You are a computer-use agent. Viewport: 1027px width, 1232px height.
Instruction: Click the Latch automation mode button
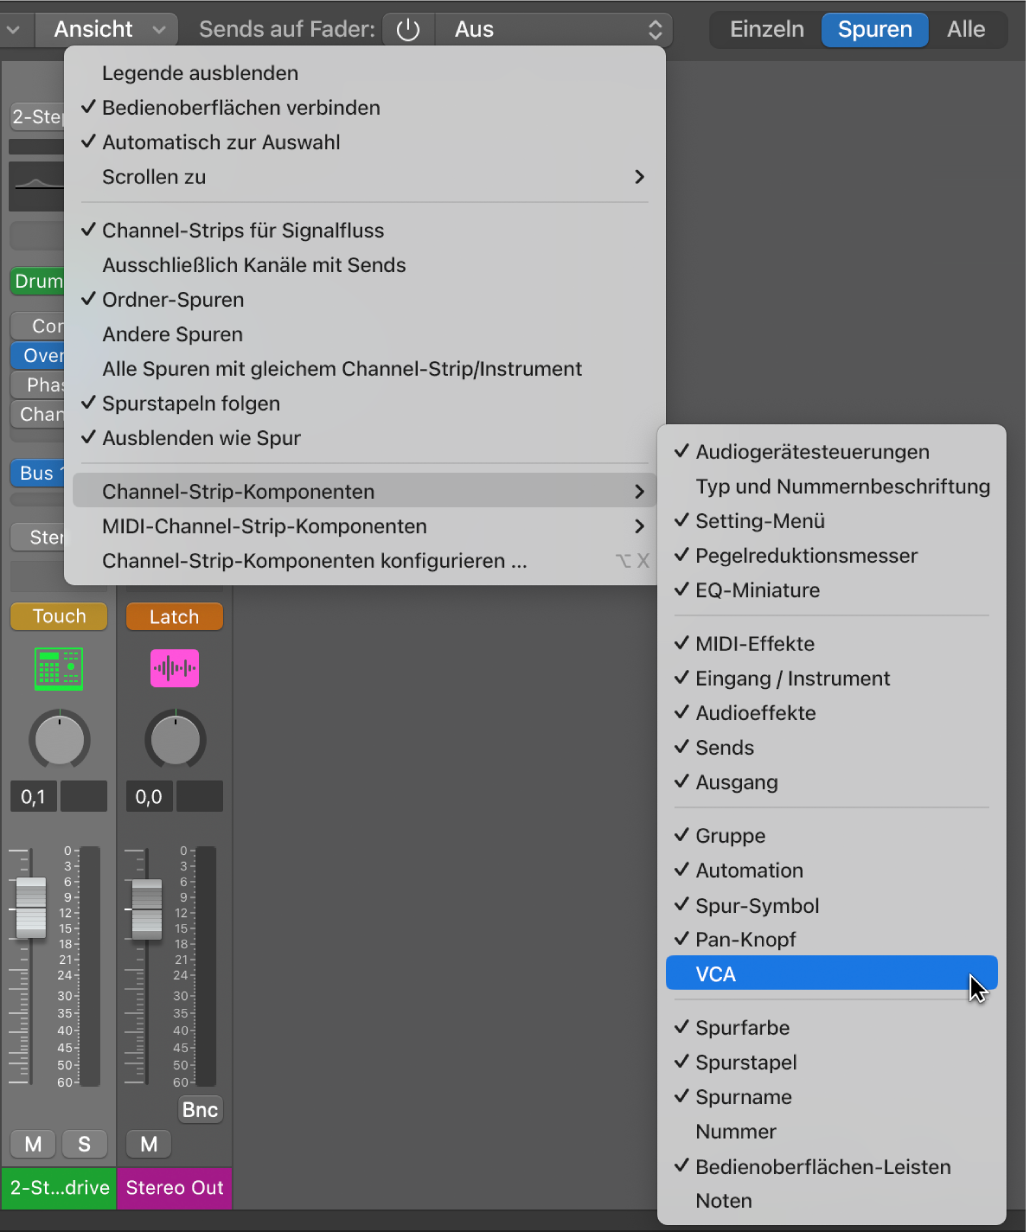click(174, 617)
